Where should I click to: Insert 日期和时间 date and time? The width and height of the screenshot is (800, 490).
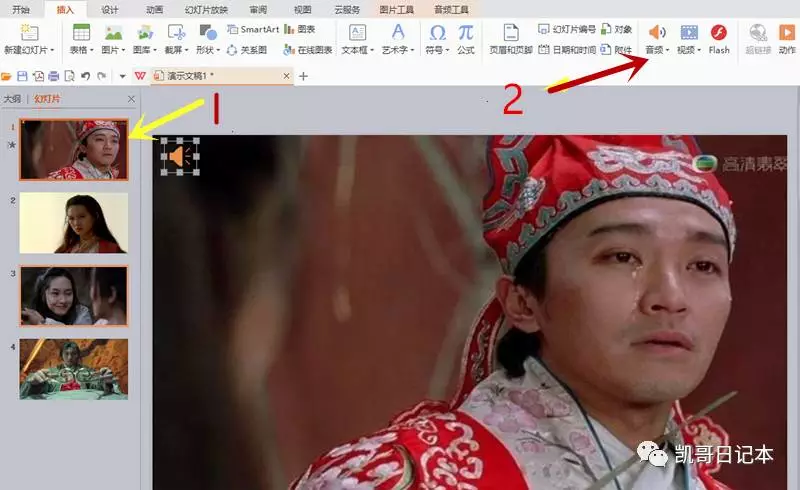(x=567, y=50)
